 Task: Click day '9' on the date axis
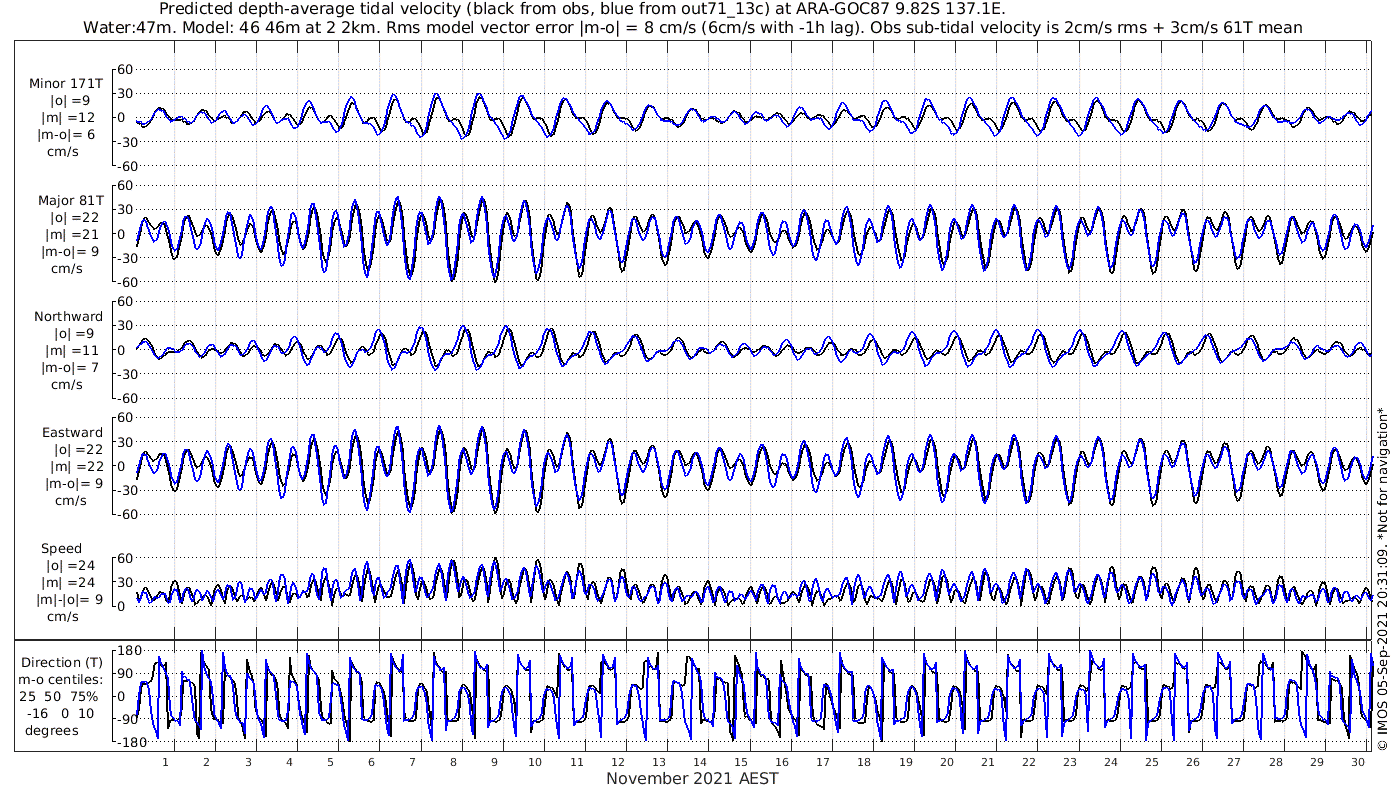click(x=494, y=762)
